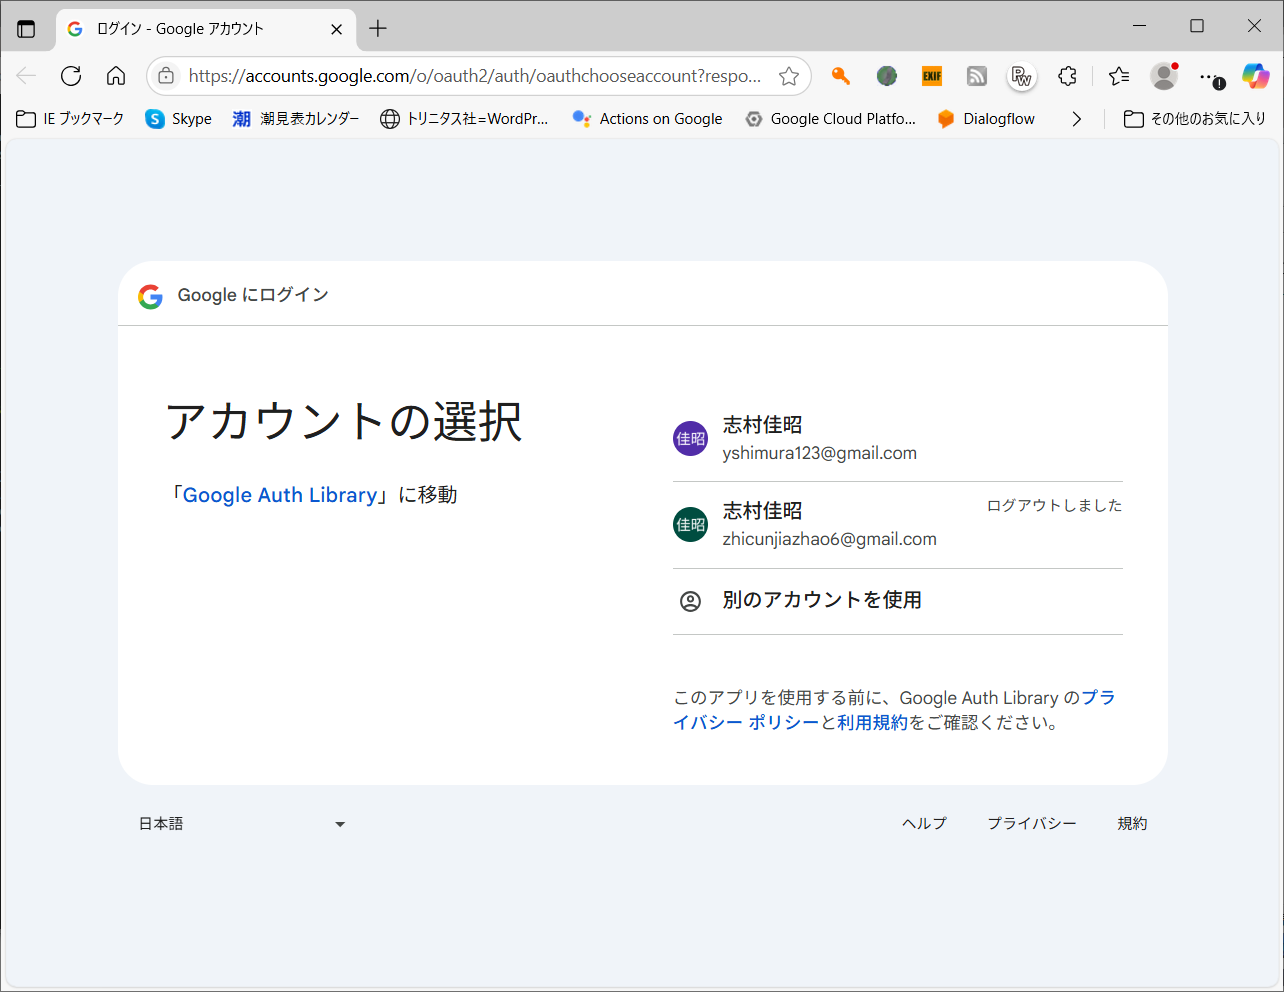Go to the browser home page
1284x992 pixels.
click(116, 76)
